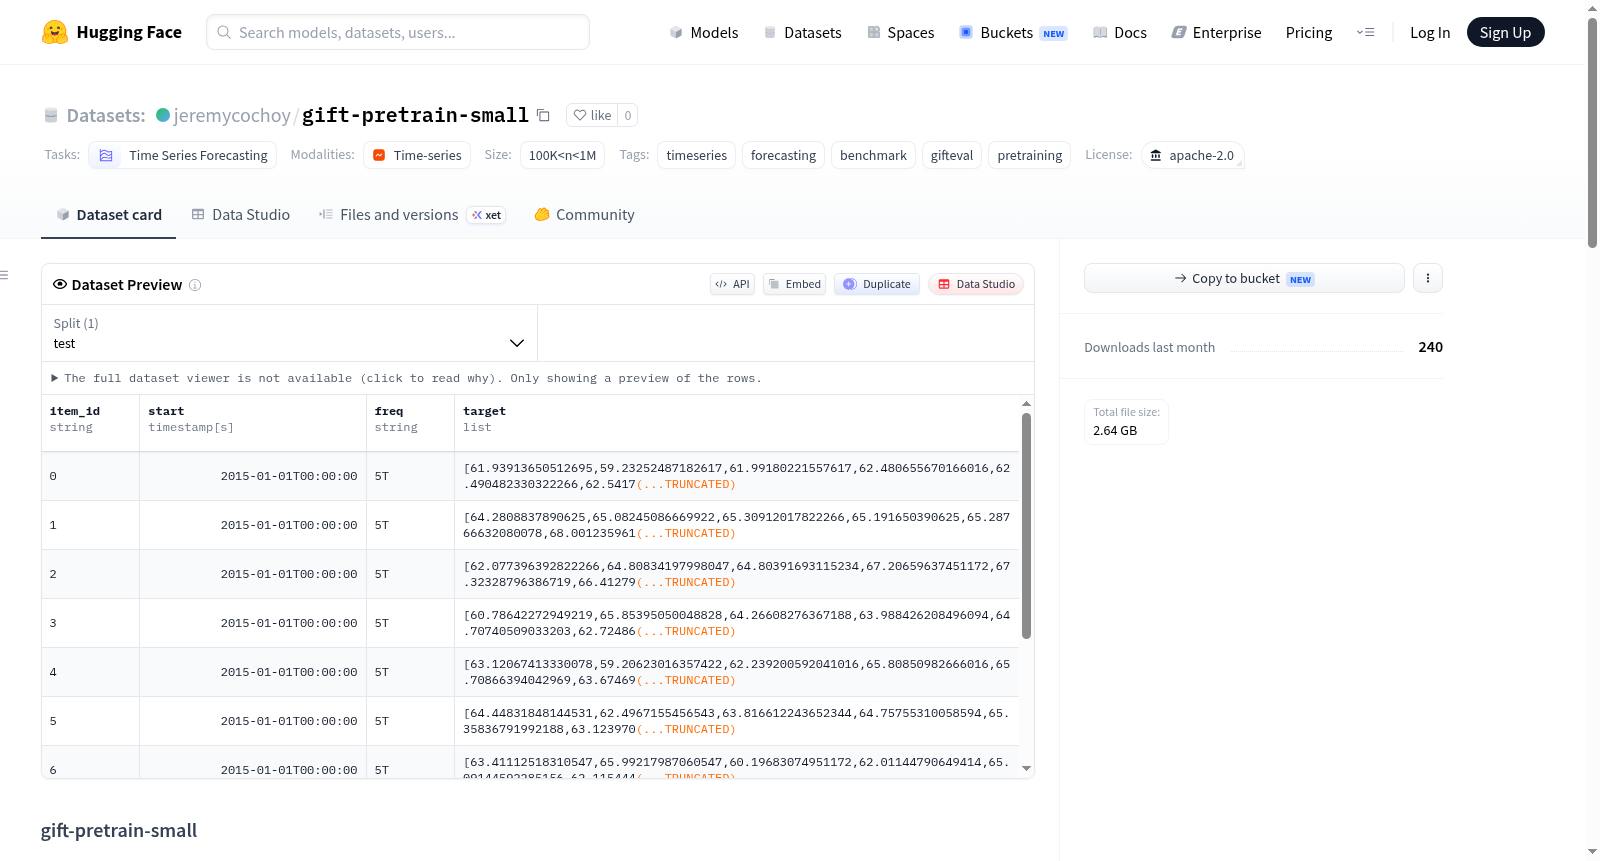The image size is (1600, 861).
Task: Click the timeseries tag
Action: [696, 155]
